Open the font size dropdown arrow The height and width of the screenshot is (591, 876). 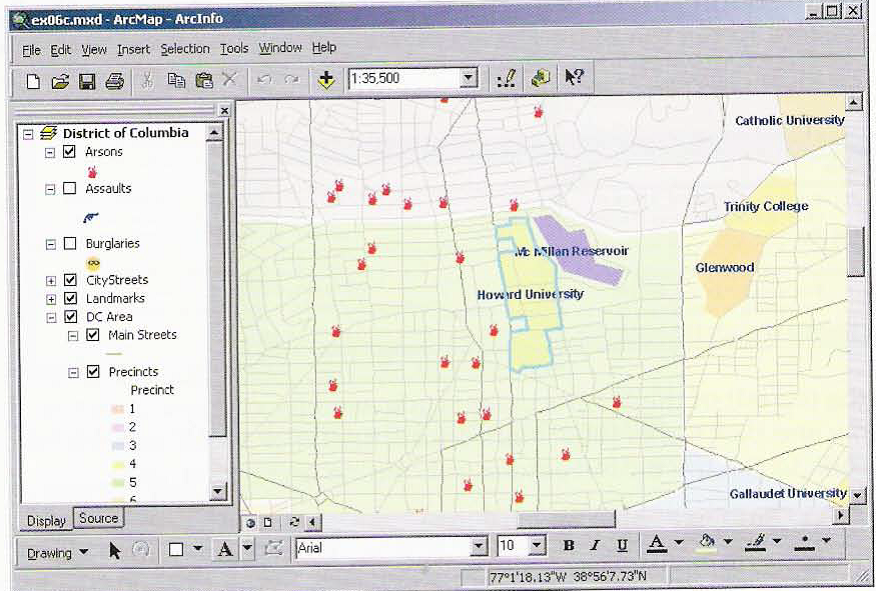tap(537, 545)
